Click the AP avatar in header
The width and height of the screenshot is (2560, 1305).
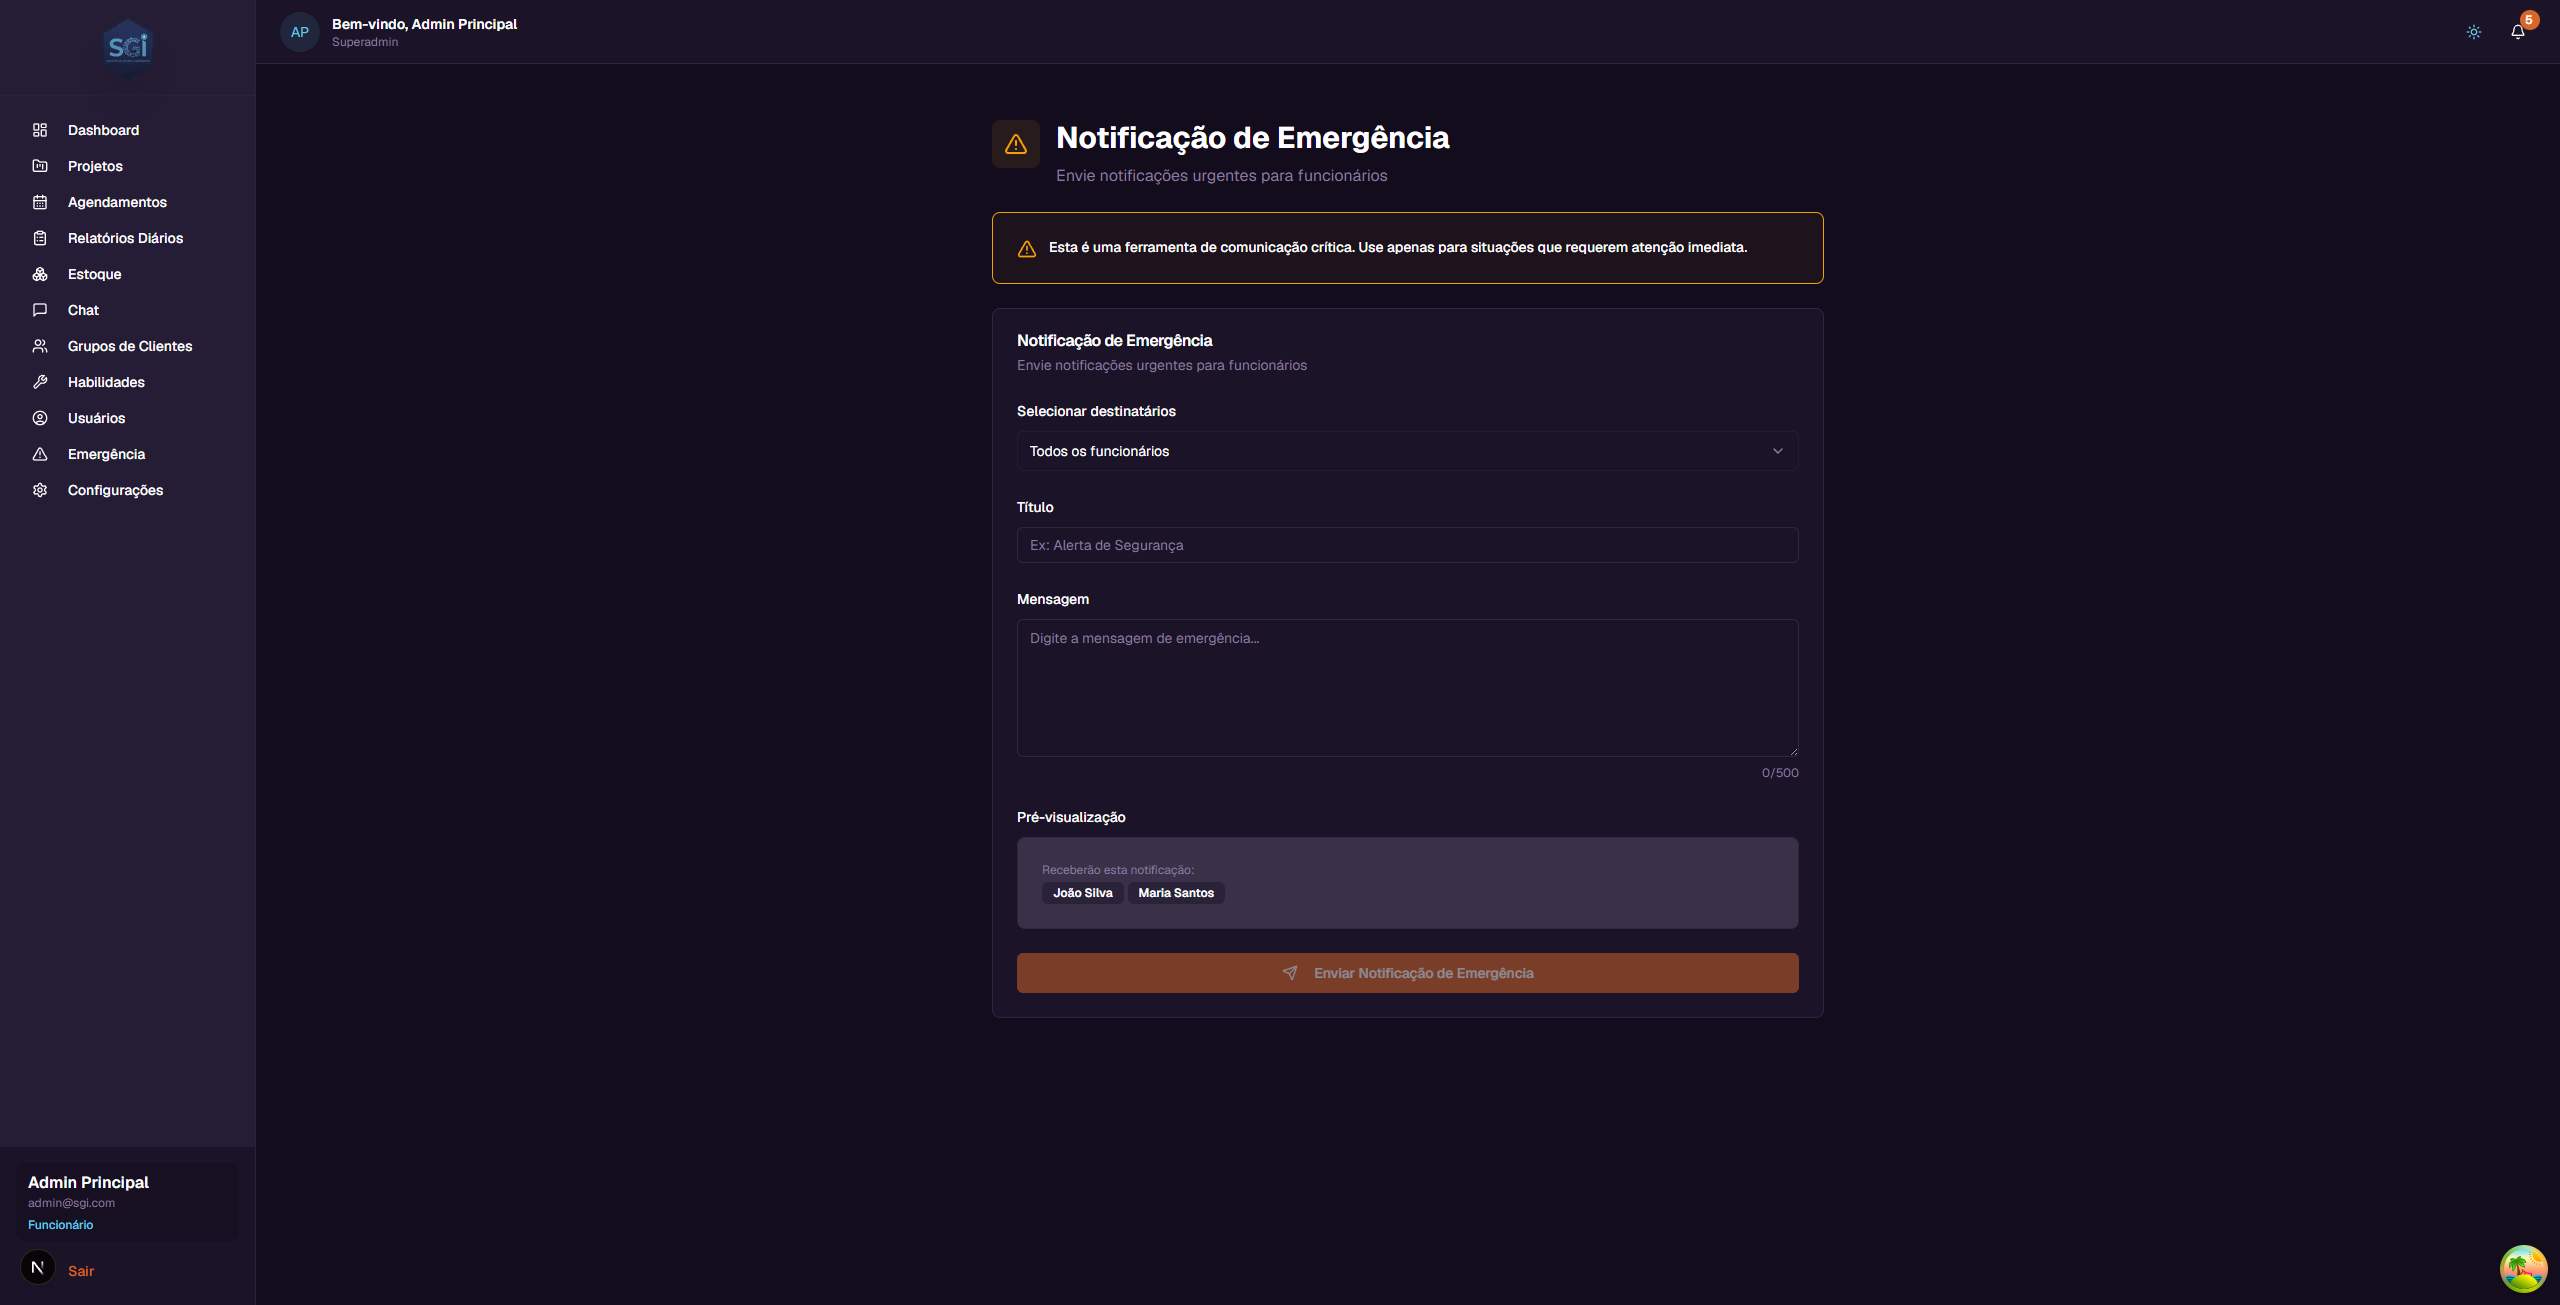[x=299, y=32]
